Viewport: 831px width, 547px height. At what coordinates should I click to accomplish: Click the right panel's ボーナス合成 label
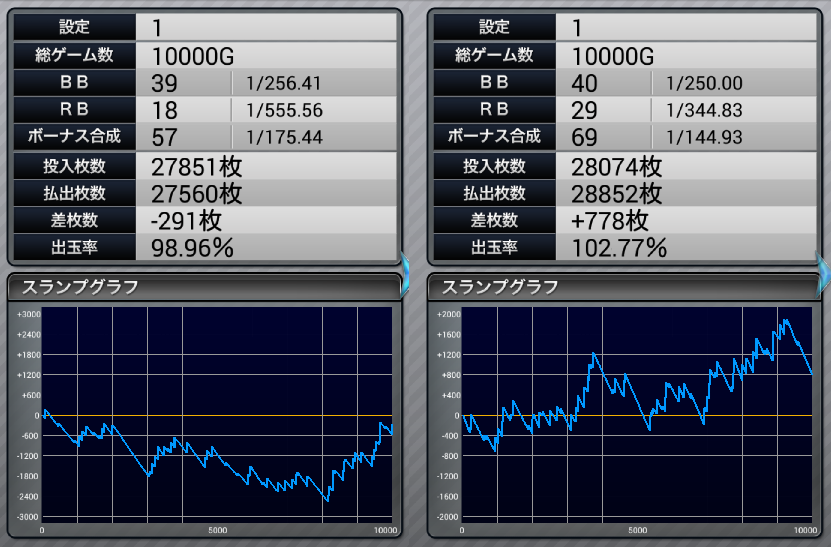[x=495, y=135]
